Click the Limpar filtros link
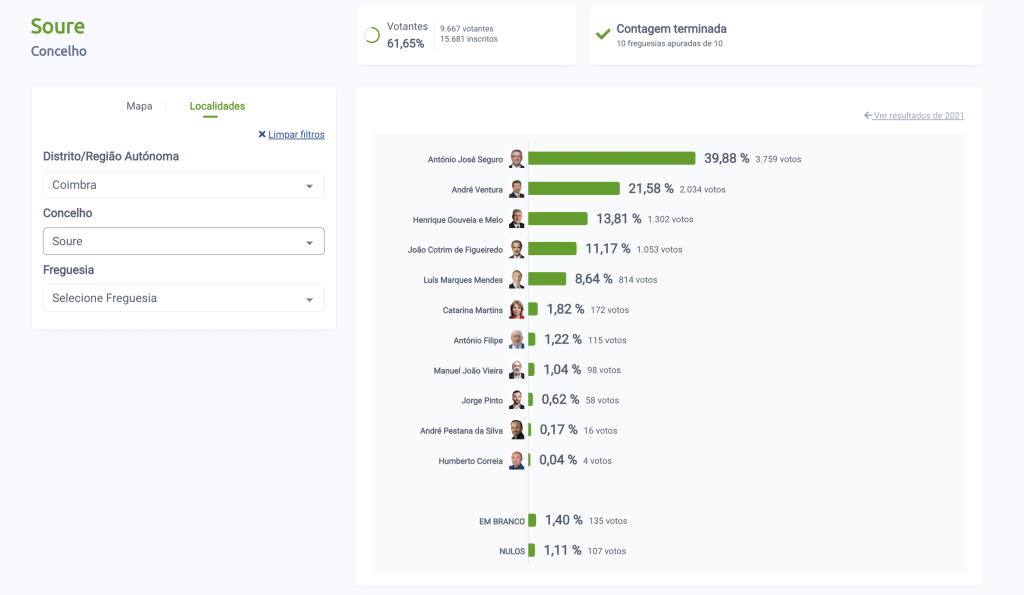This screenshot has width=1024, height=595. coord(296,134)
